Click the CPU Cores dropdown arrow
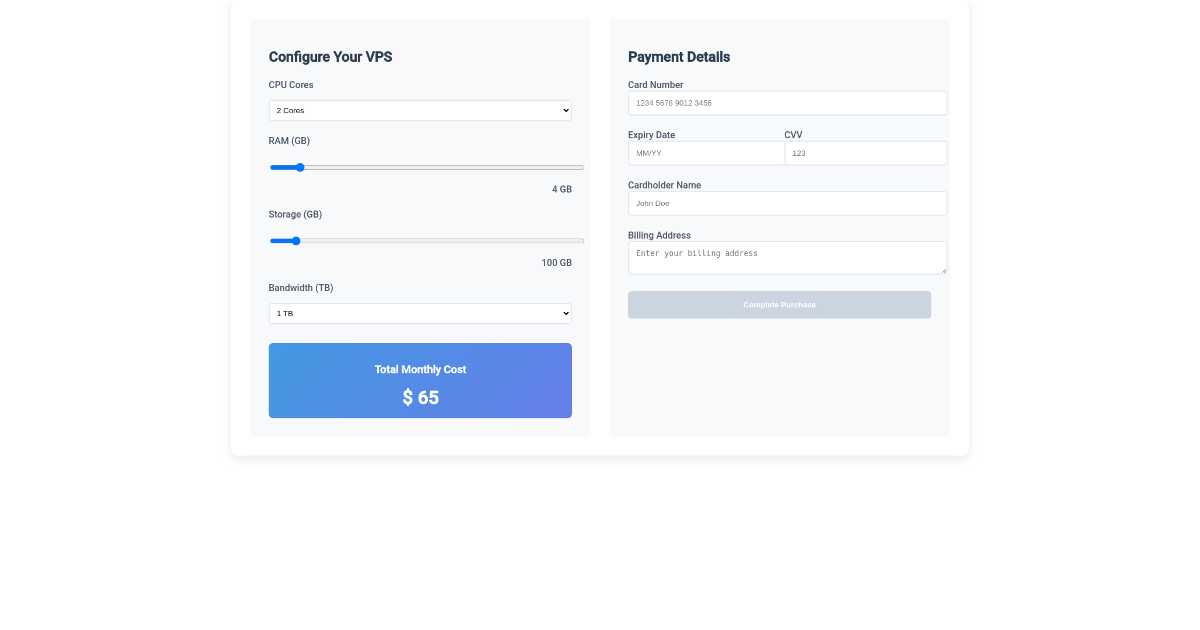This screenshot has width=1200, height=630. tap(563, 110)
